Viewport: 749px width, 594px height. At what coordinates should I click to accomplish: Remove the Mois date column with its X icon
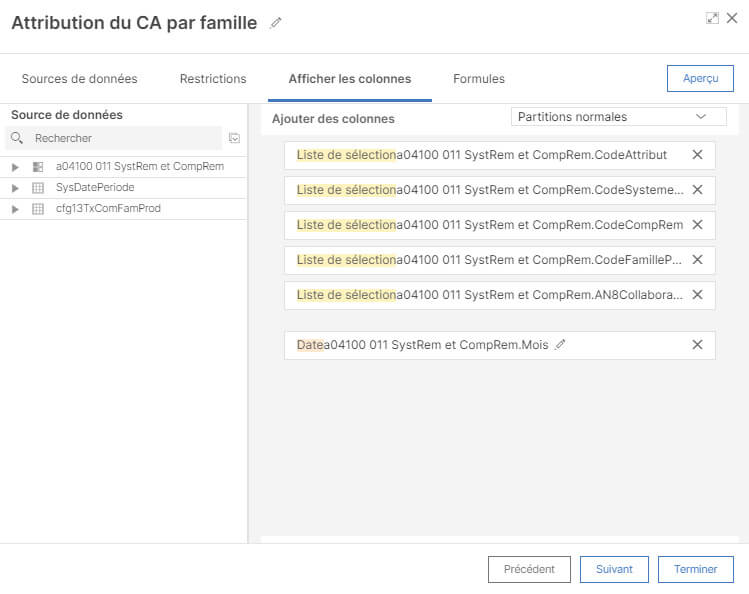697,345
